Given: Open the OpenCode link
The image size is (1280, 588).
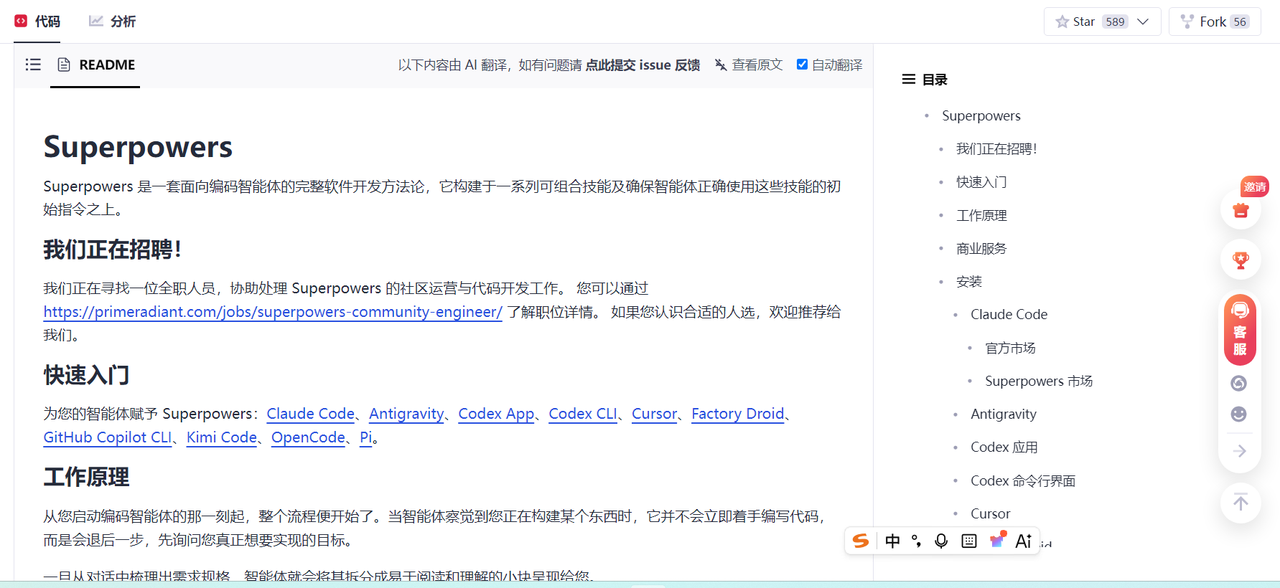Looking at the screenshot, I should point(308,437).
